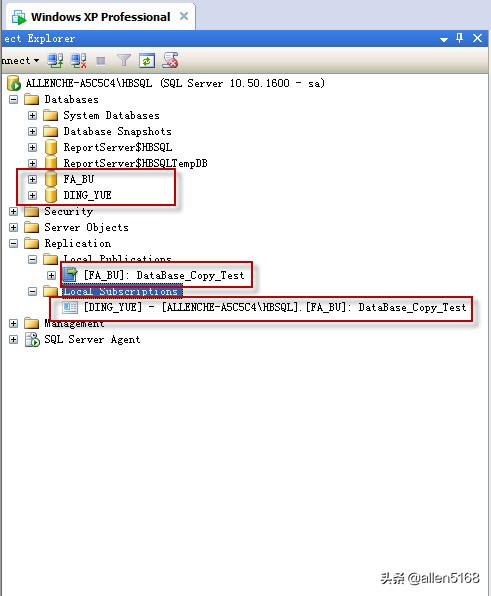The height and width of the screenshot is (596, 491).
Task: Collapse the Local Subscriptions node
Action: (x=33, y=292)
